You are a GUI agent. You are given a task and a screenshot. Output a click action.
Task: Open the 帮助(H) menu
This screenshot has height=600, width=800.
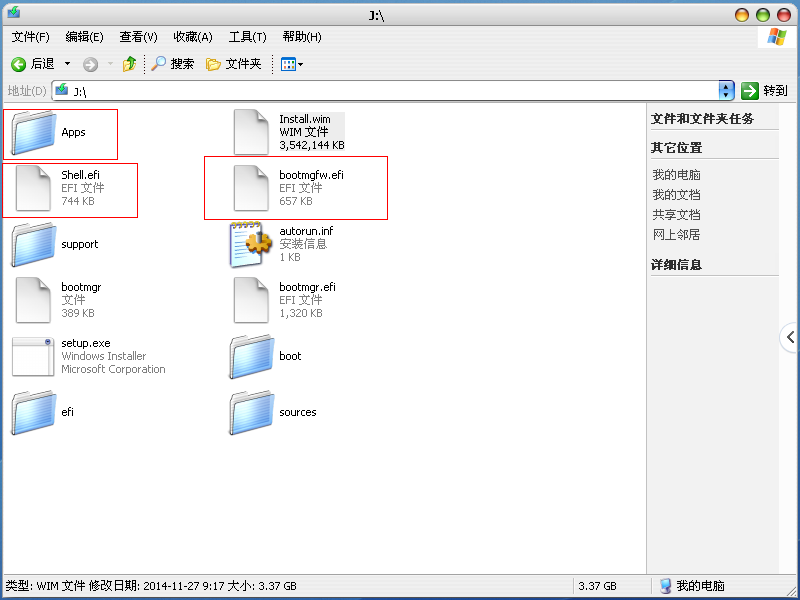301,37
